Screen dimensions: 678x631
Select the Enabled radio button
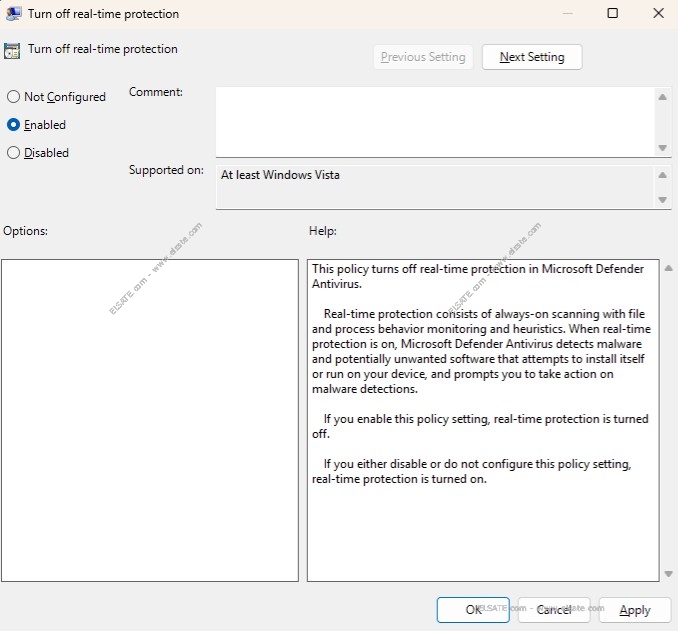(x=14, y=125)
